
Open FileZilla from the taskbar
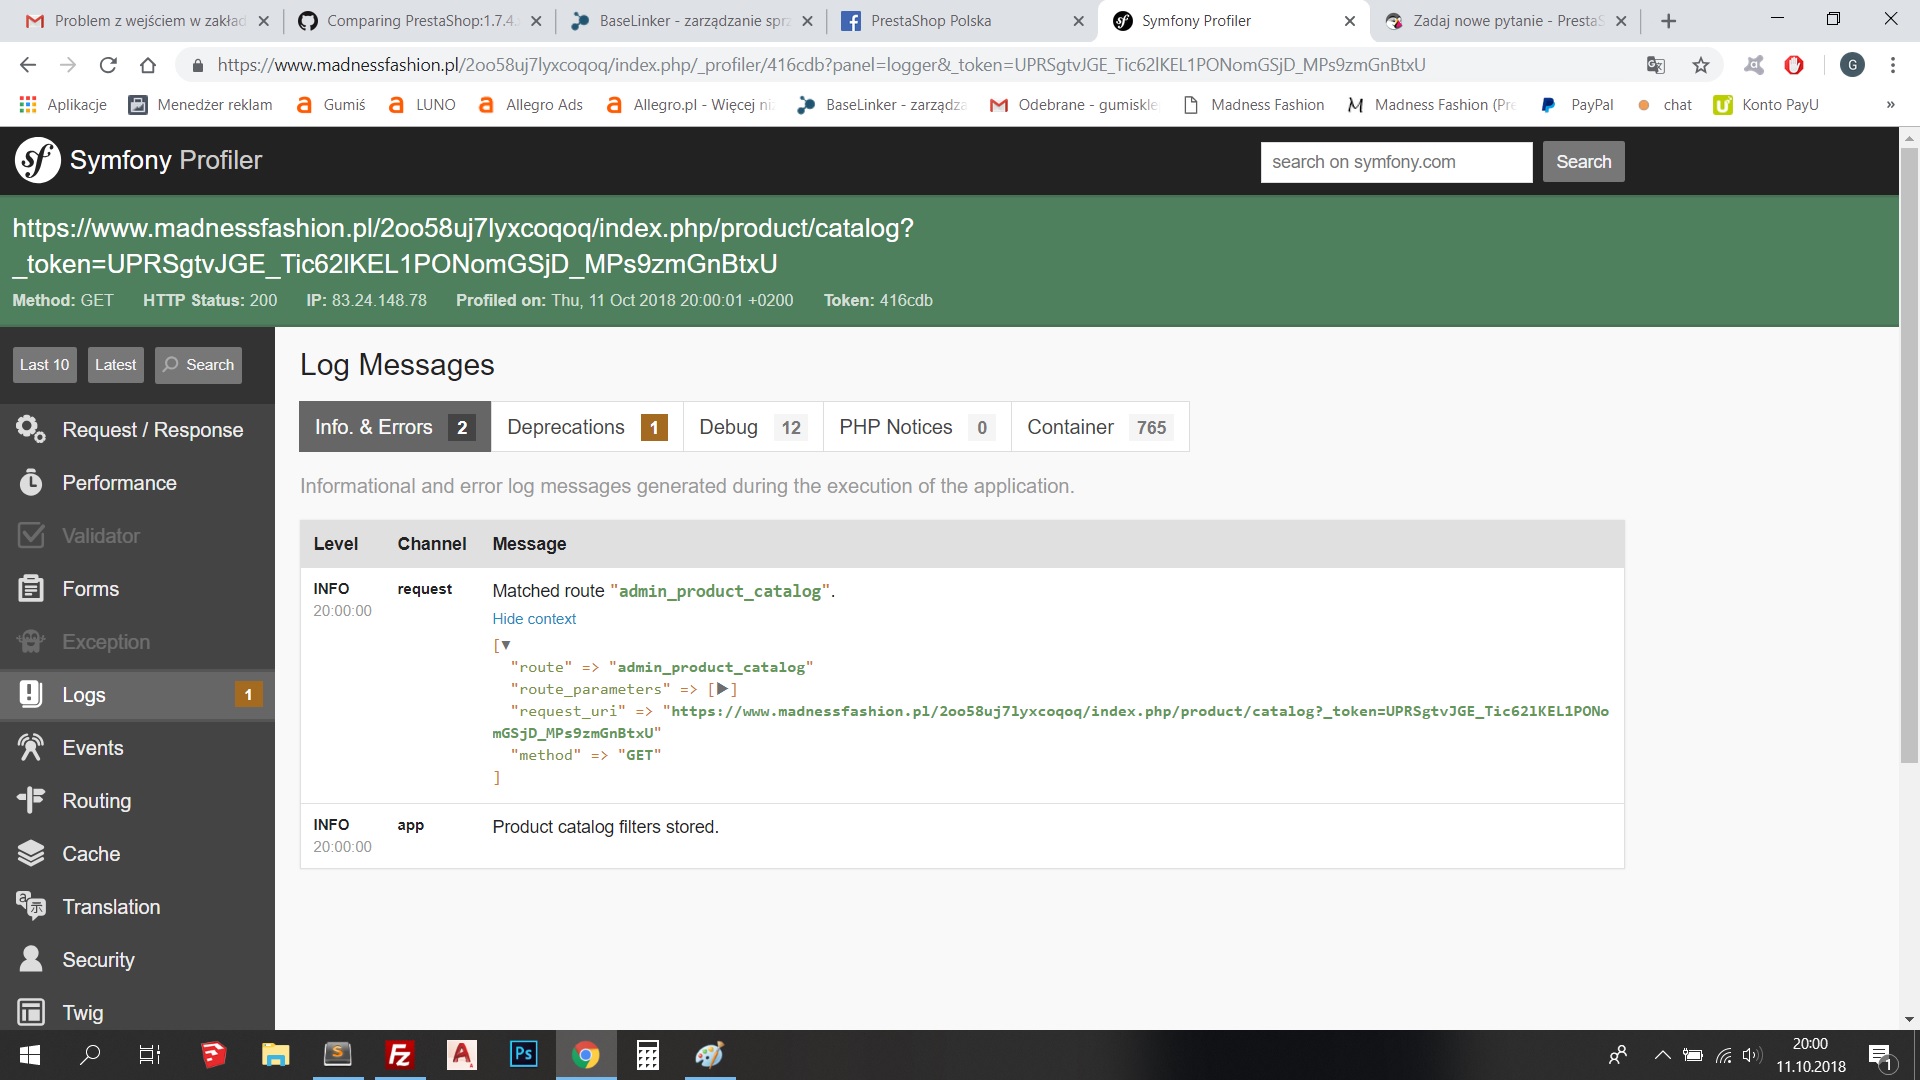[399, 1055]
